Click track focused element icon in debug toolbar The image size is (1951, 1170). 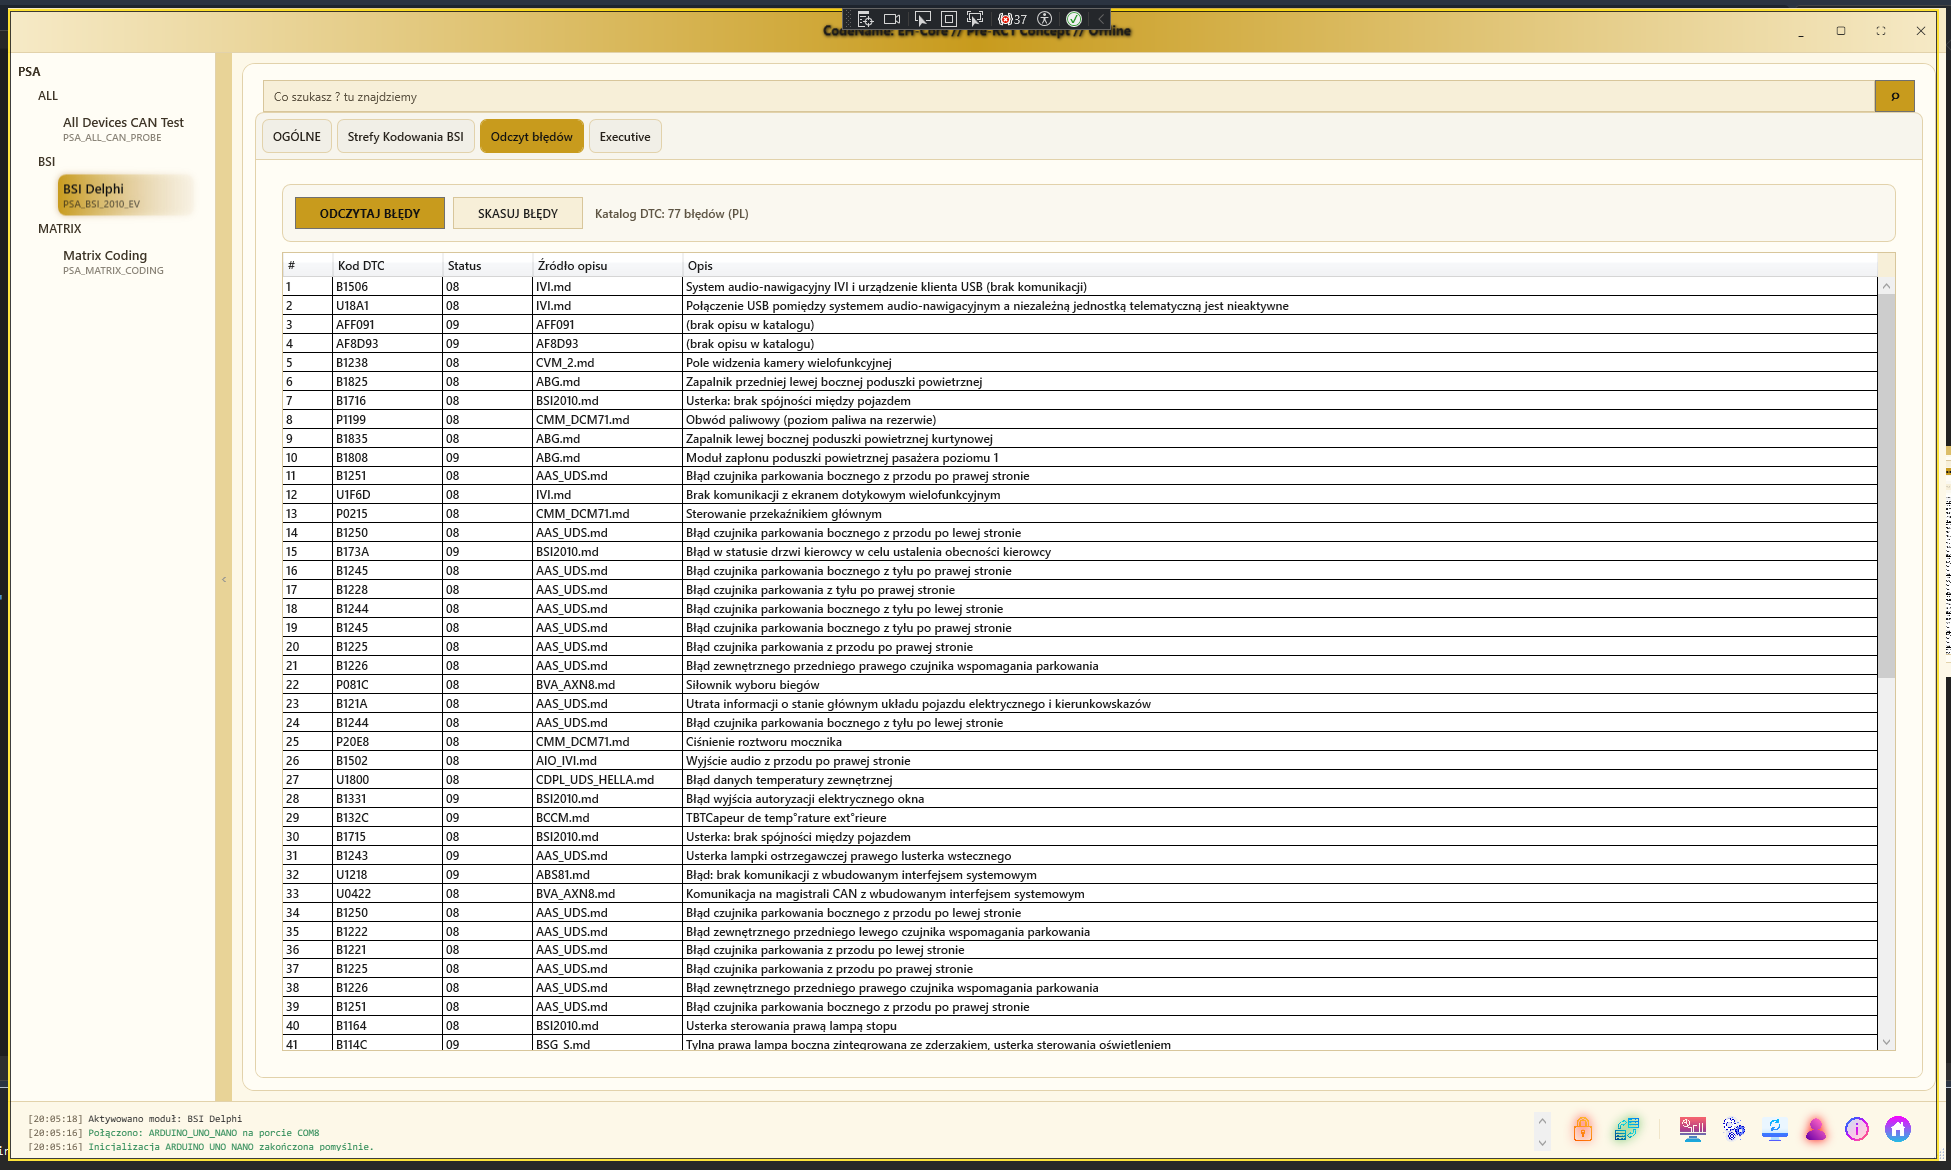click(x=975, y=18)
